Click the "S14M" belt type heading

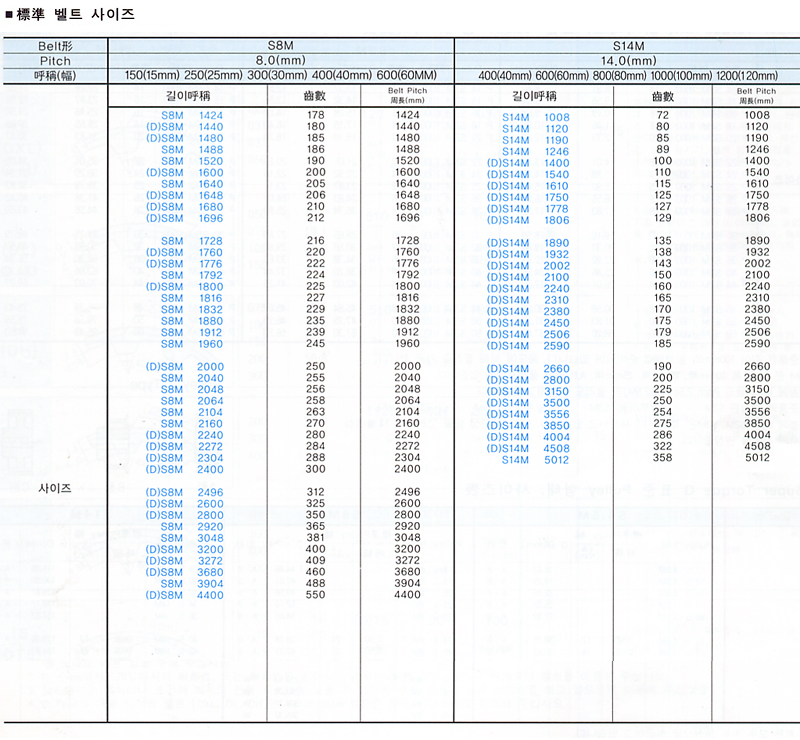[x=629, y=46]
